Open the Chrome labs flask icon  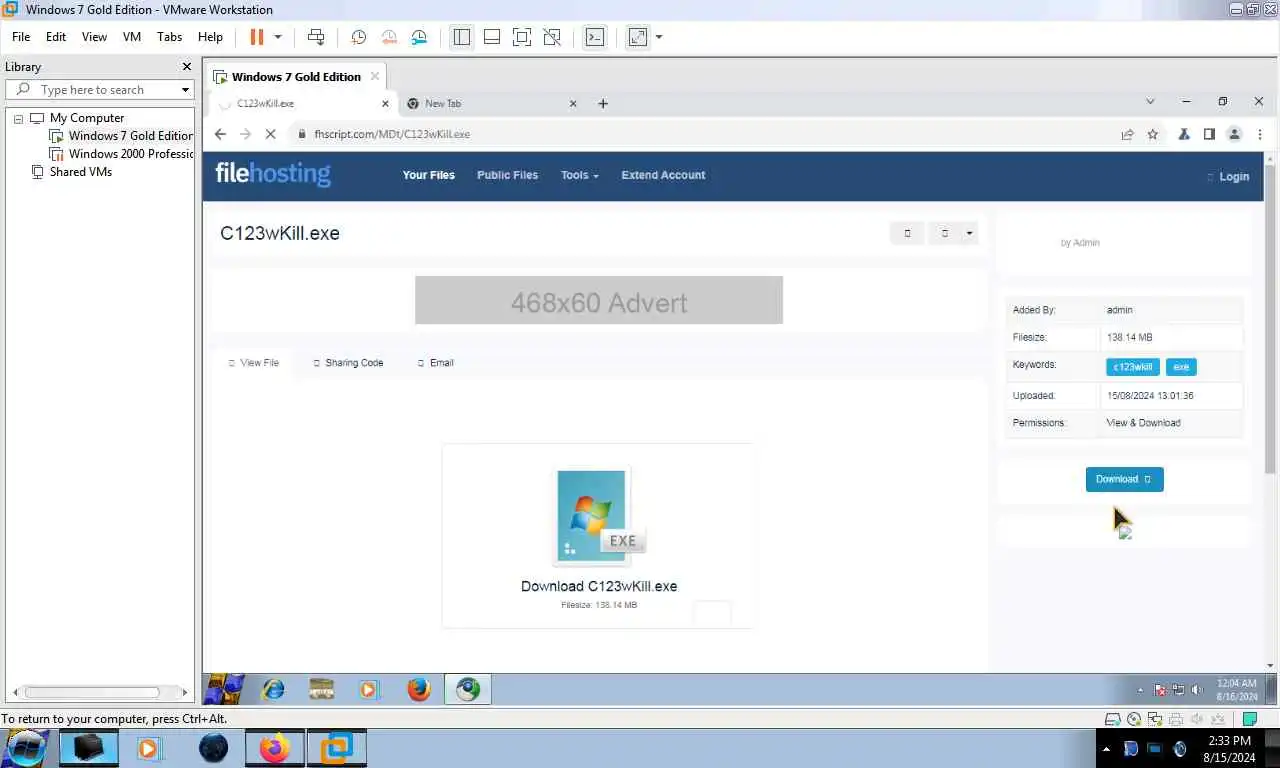[x=1184, y=134]
